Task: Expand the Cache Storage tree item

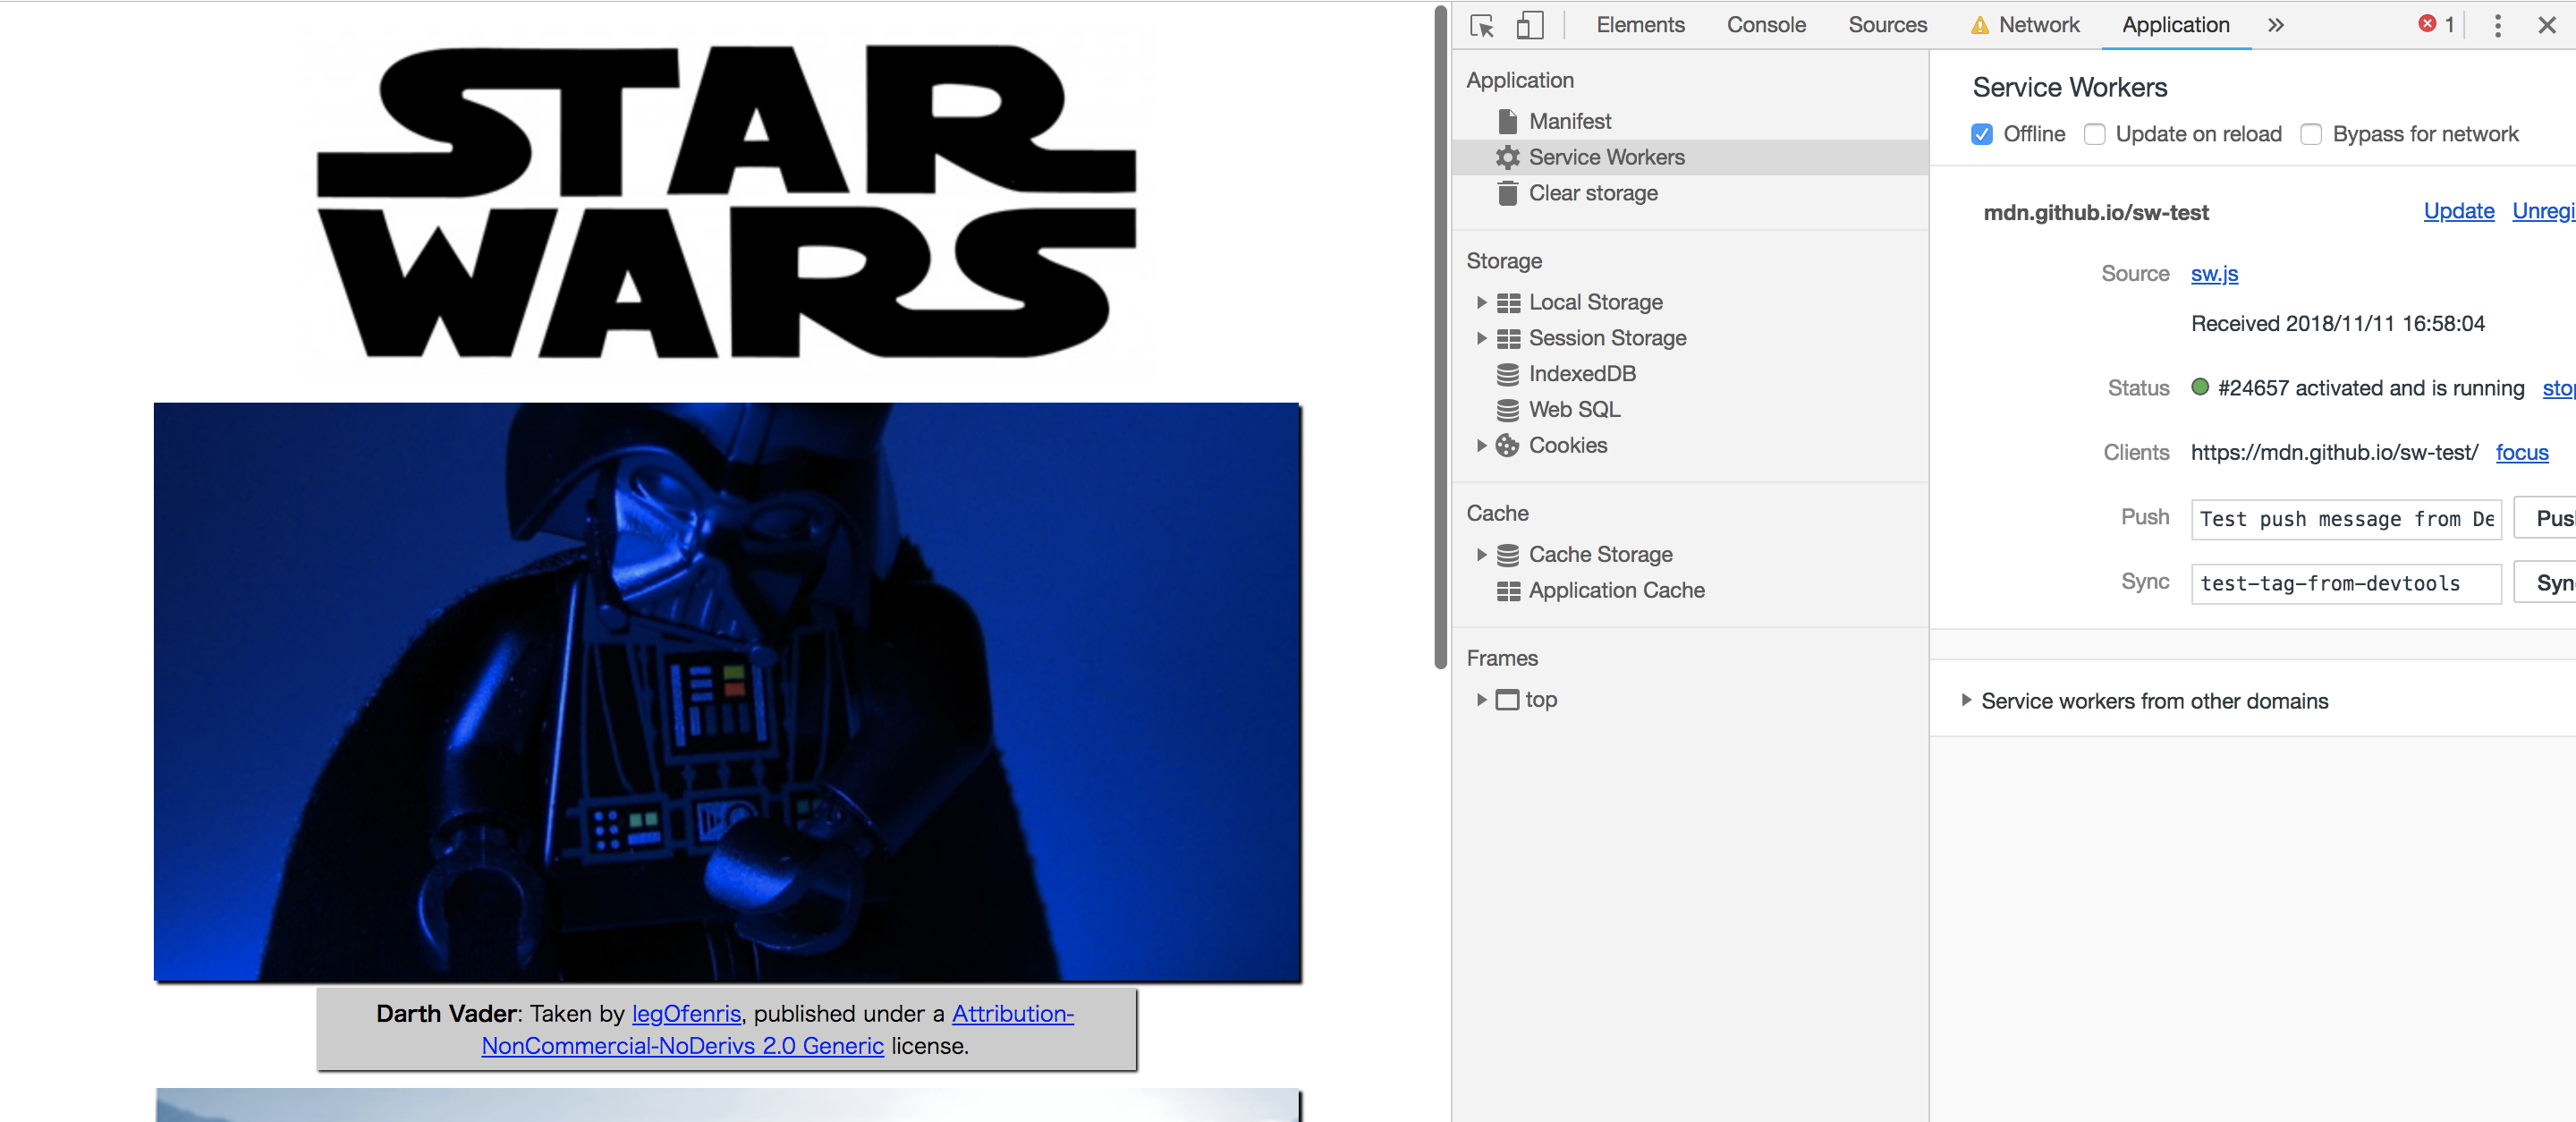Action: (x=1482, y=554)
